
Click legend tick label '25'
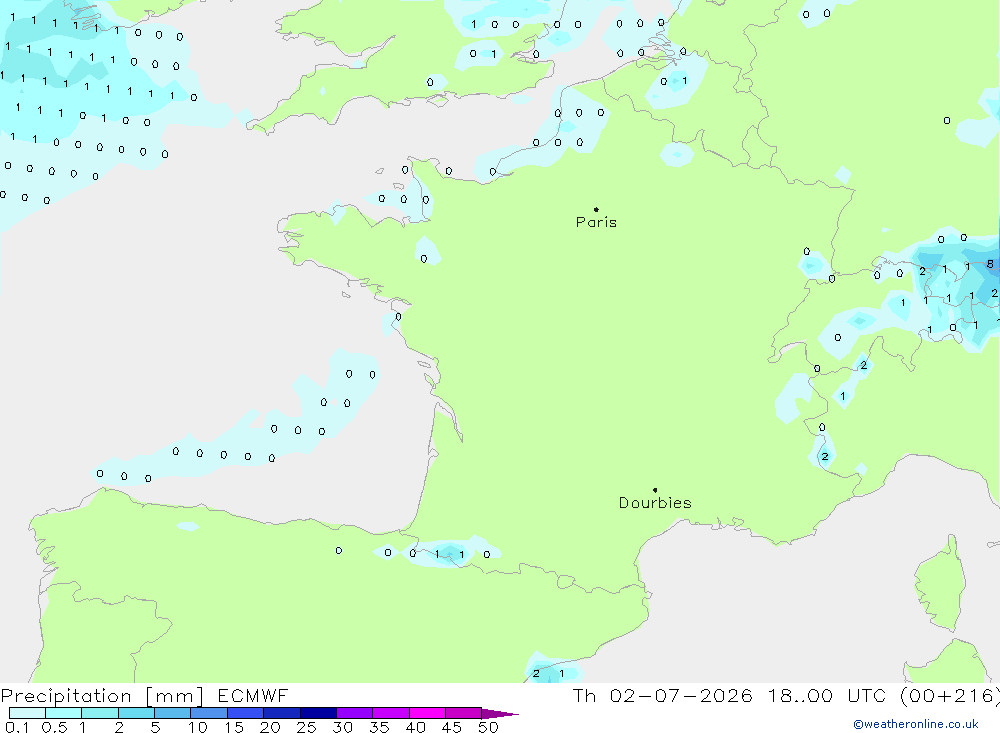click(307, 727)
